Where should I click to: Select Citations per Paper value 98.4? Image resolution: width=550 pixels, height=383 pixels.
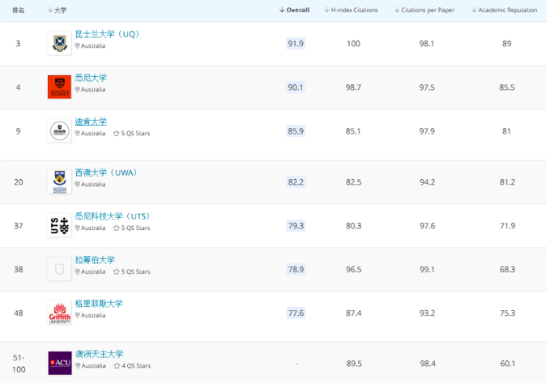point(428,363)
